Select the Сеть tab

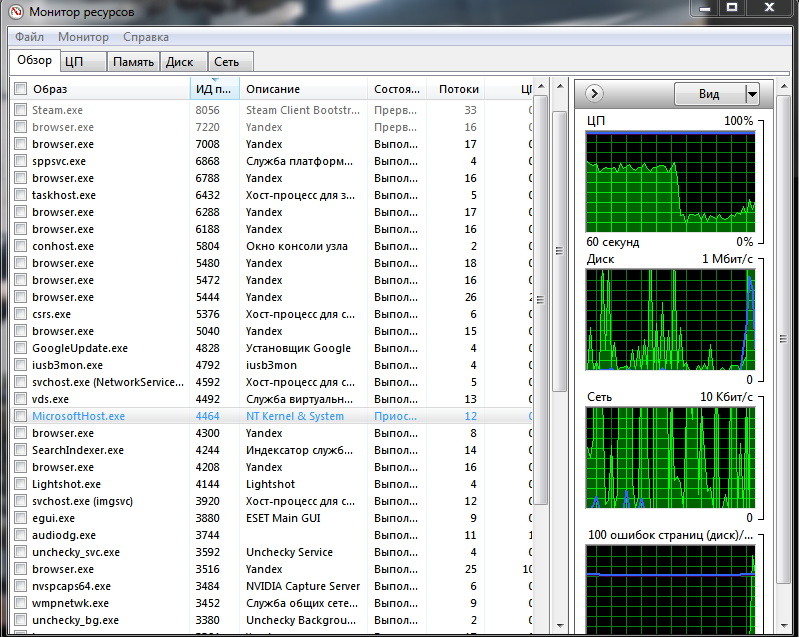227,62
